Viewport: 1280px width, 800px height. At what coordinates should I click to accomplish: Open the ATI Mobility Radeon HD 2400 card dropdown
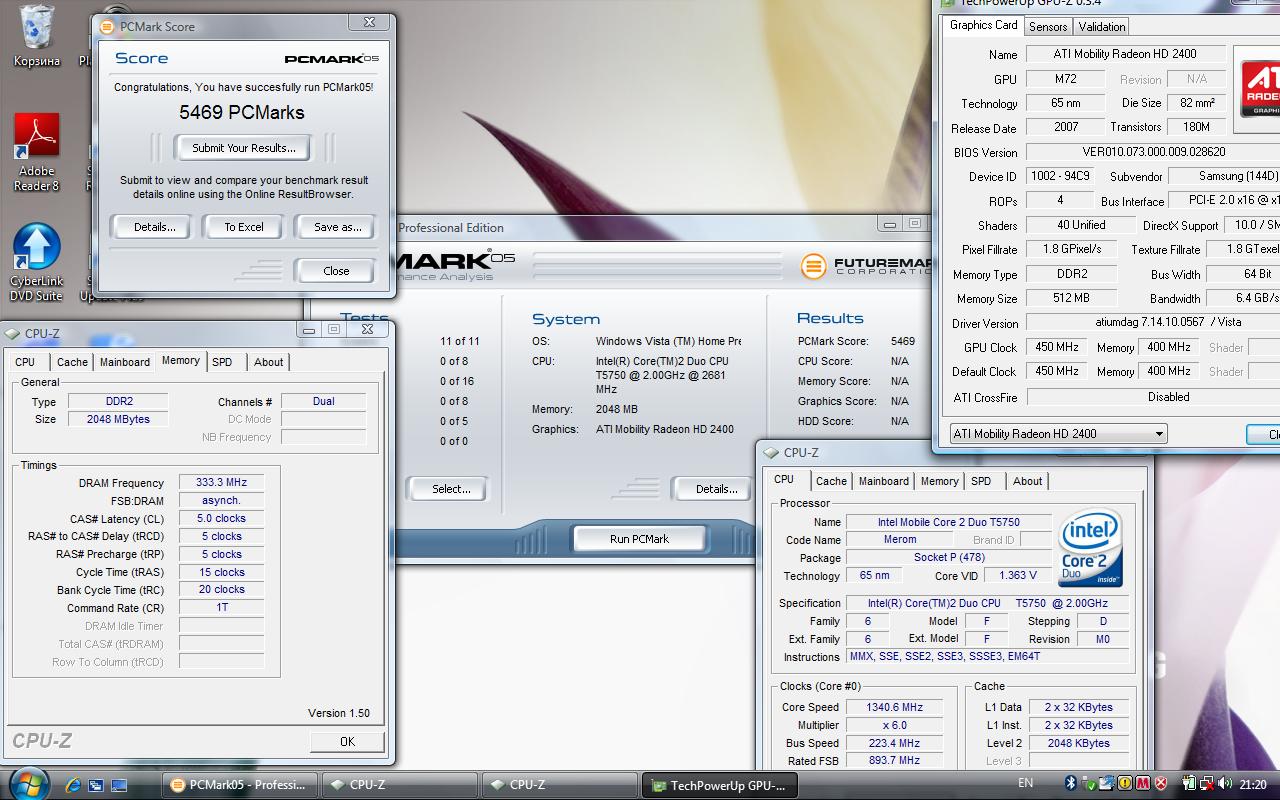coord(1059,434)
